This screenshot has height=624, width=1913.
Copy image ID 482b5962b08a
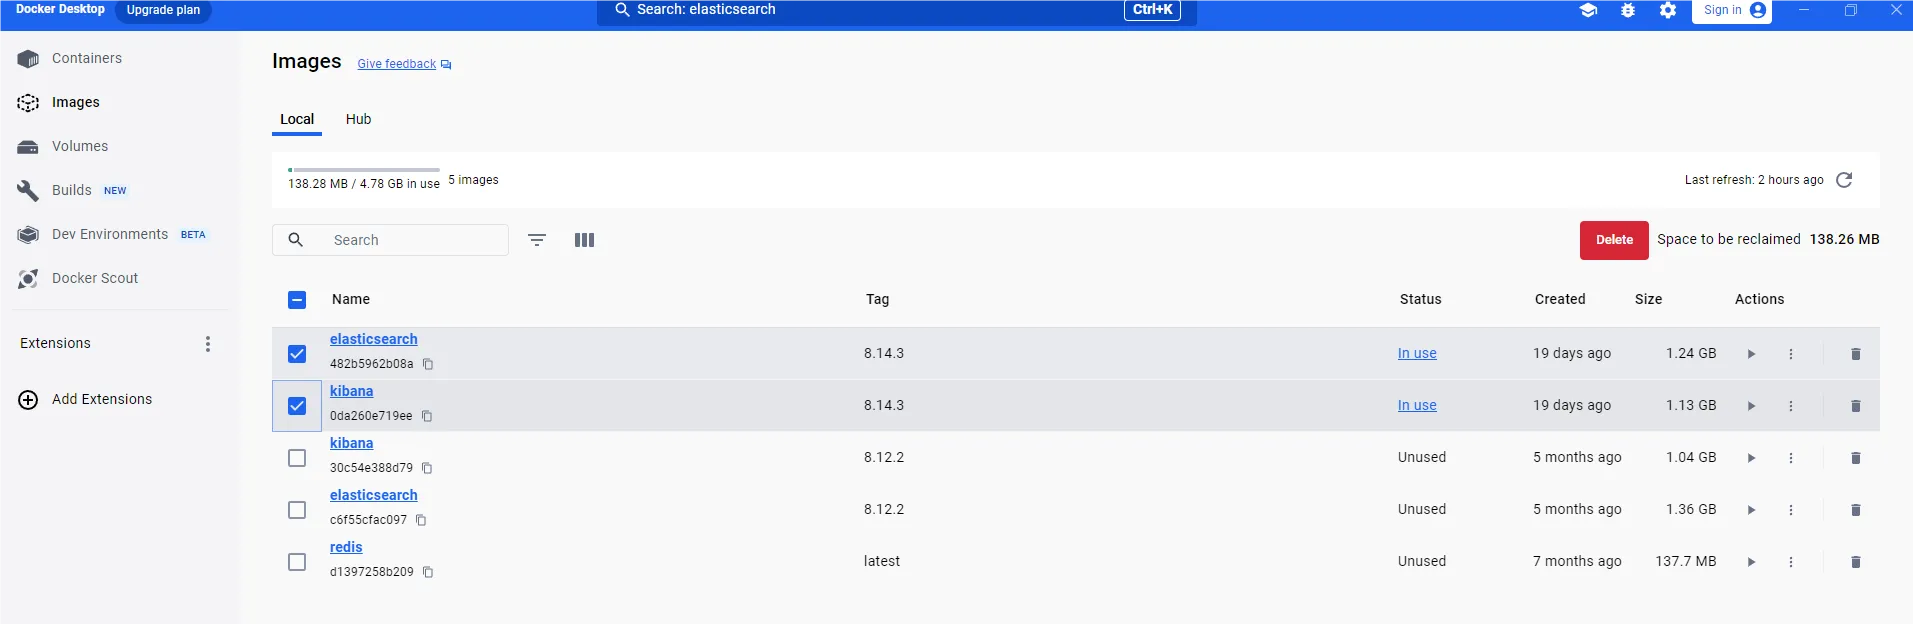(428, 364)
